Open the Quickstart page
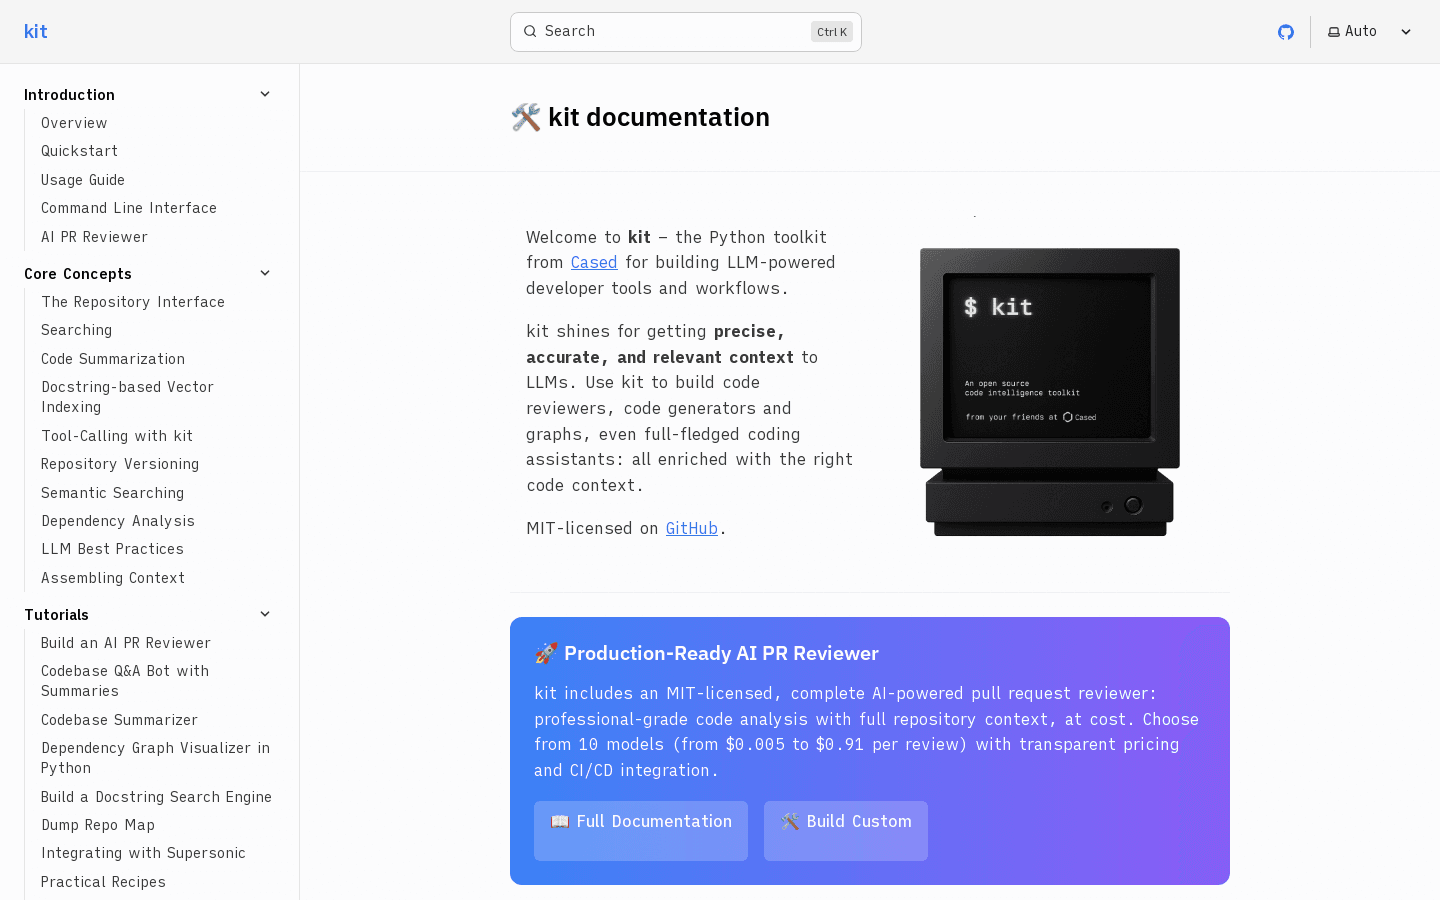The image size is (1440, 900). click(x=79, y=151)
